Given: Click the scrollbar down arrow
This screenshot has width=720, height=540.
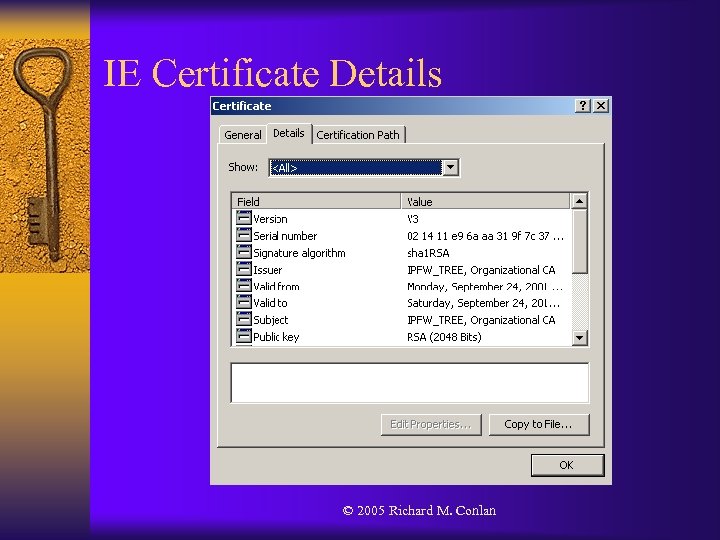Looking at the screenshot, I should coord(579,338).
